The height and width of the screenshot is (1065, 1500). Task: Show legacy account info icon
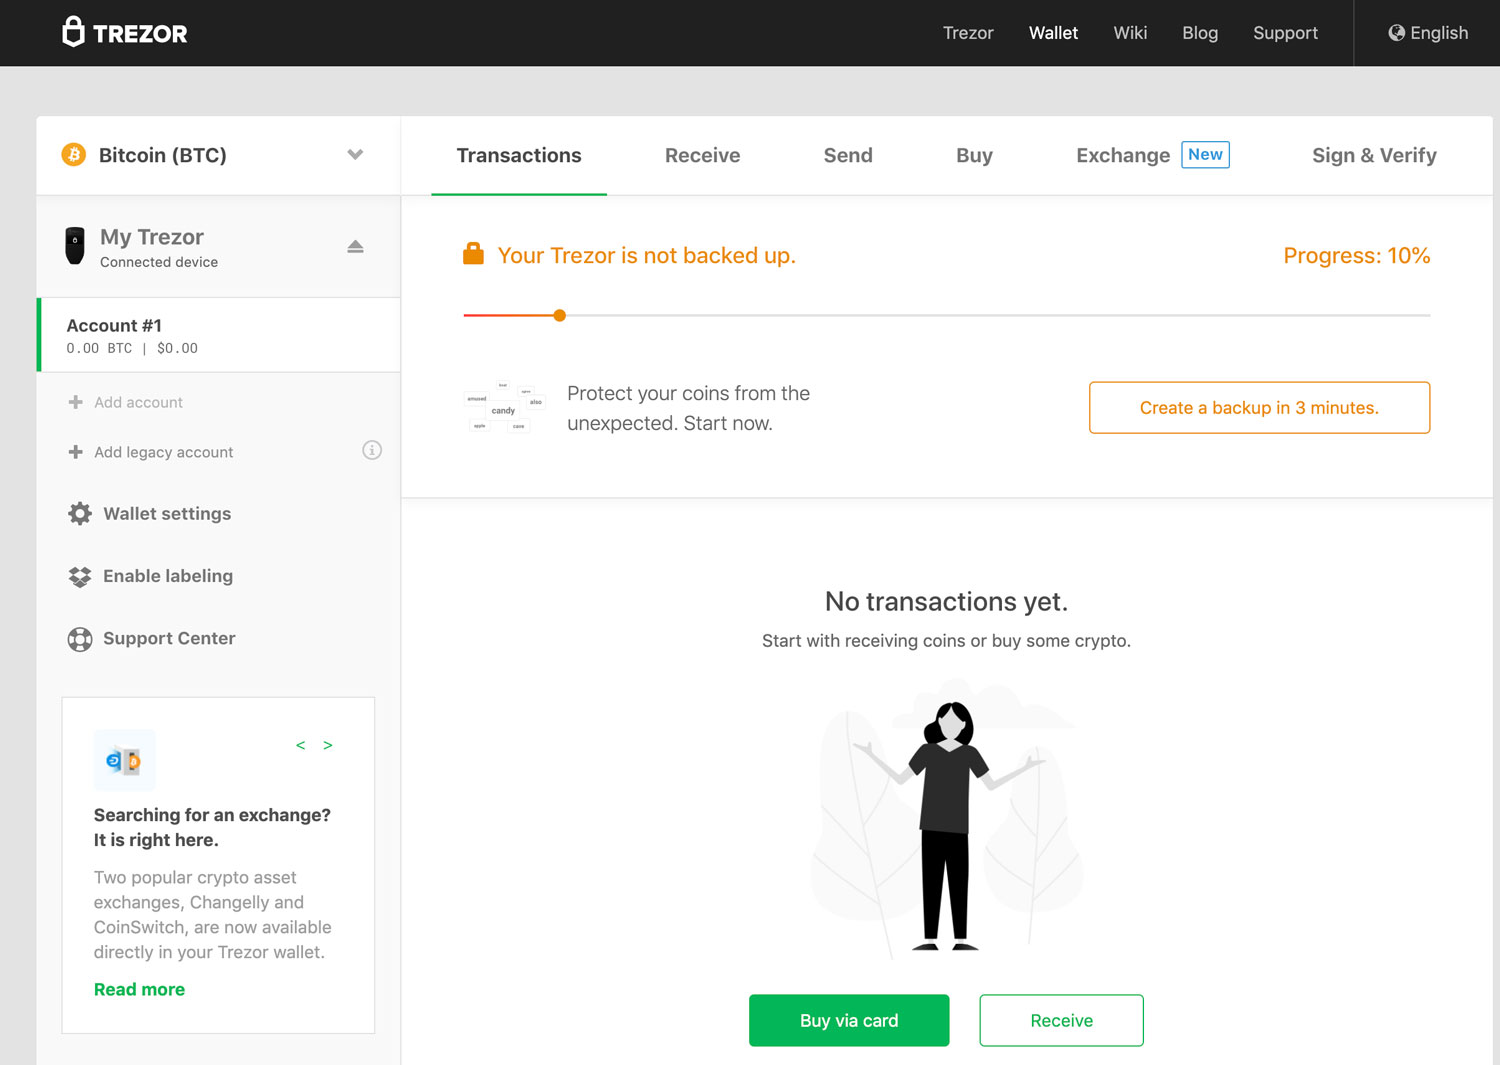(372, 450)
